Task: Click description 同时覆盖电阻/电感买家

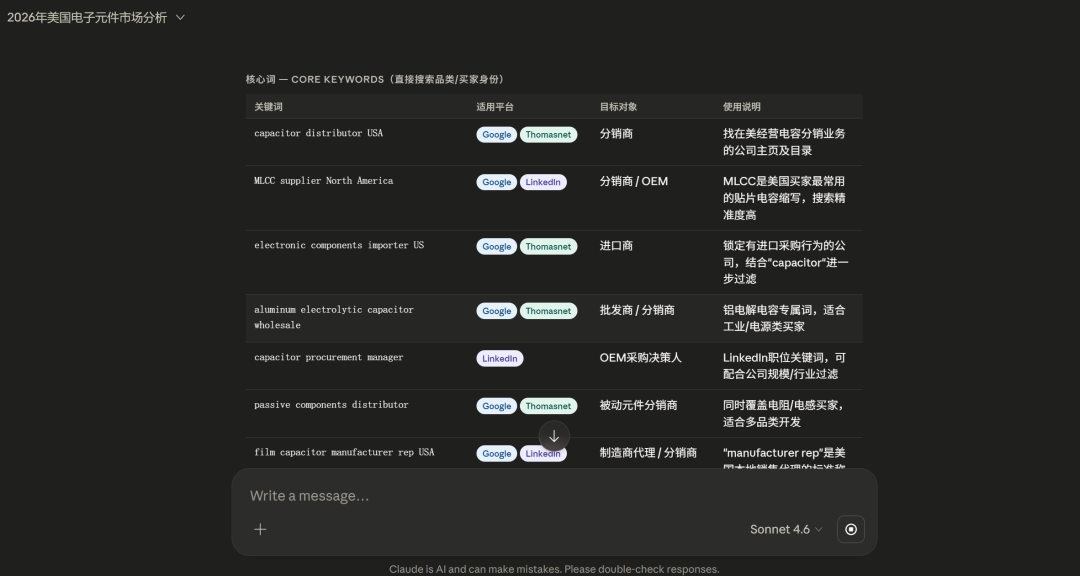Action: [785, 414]
